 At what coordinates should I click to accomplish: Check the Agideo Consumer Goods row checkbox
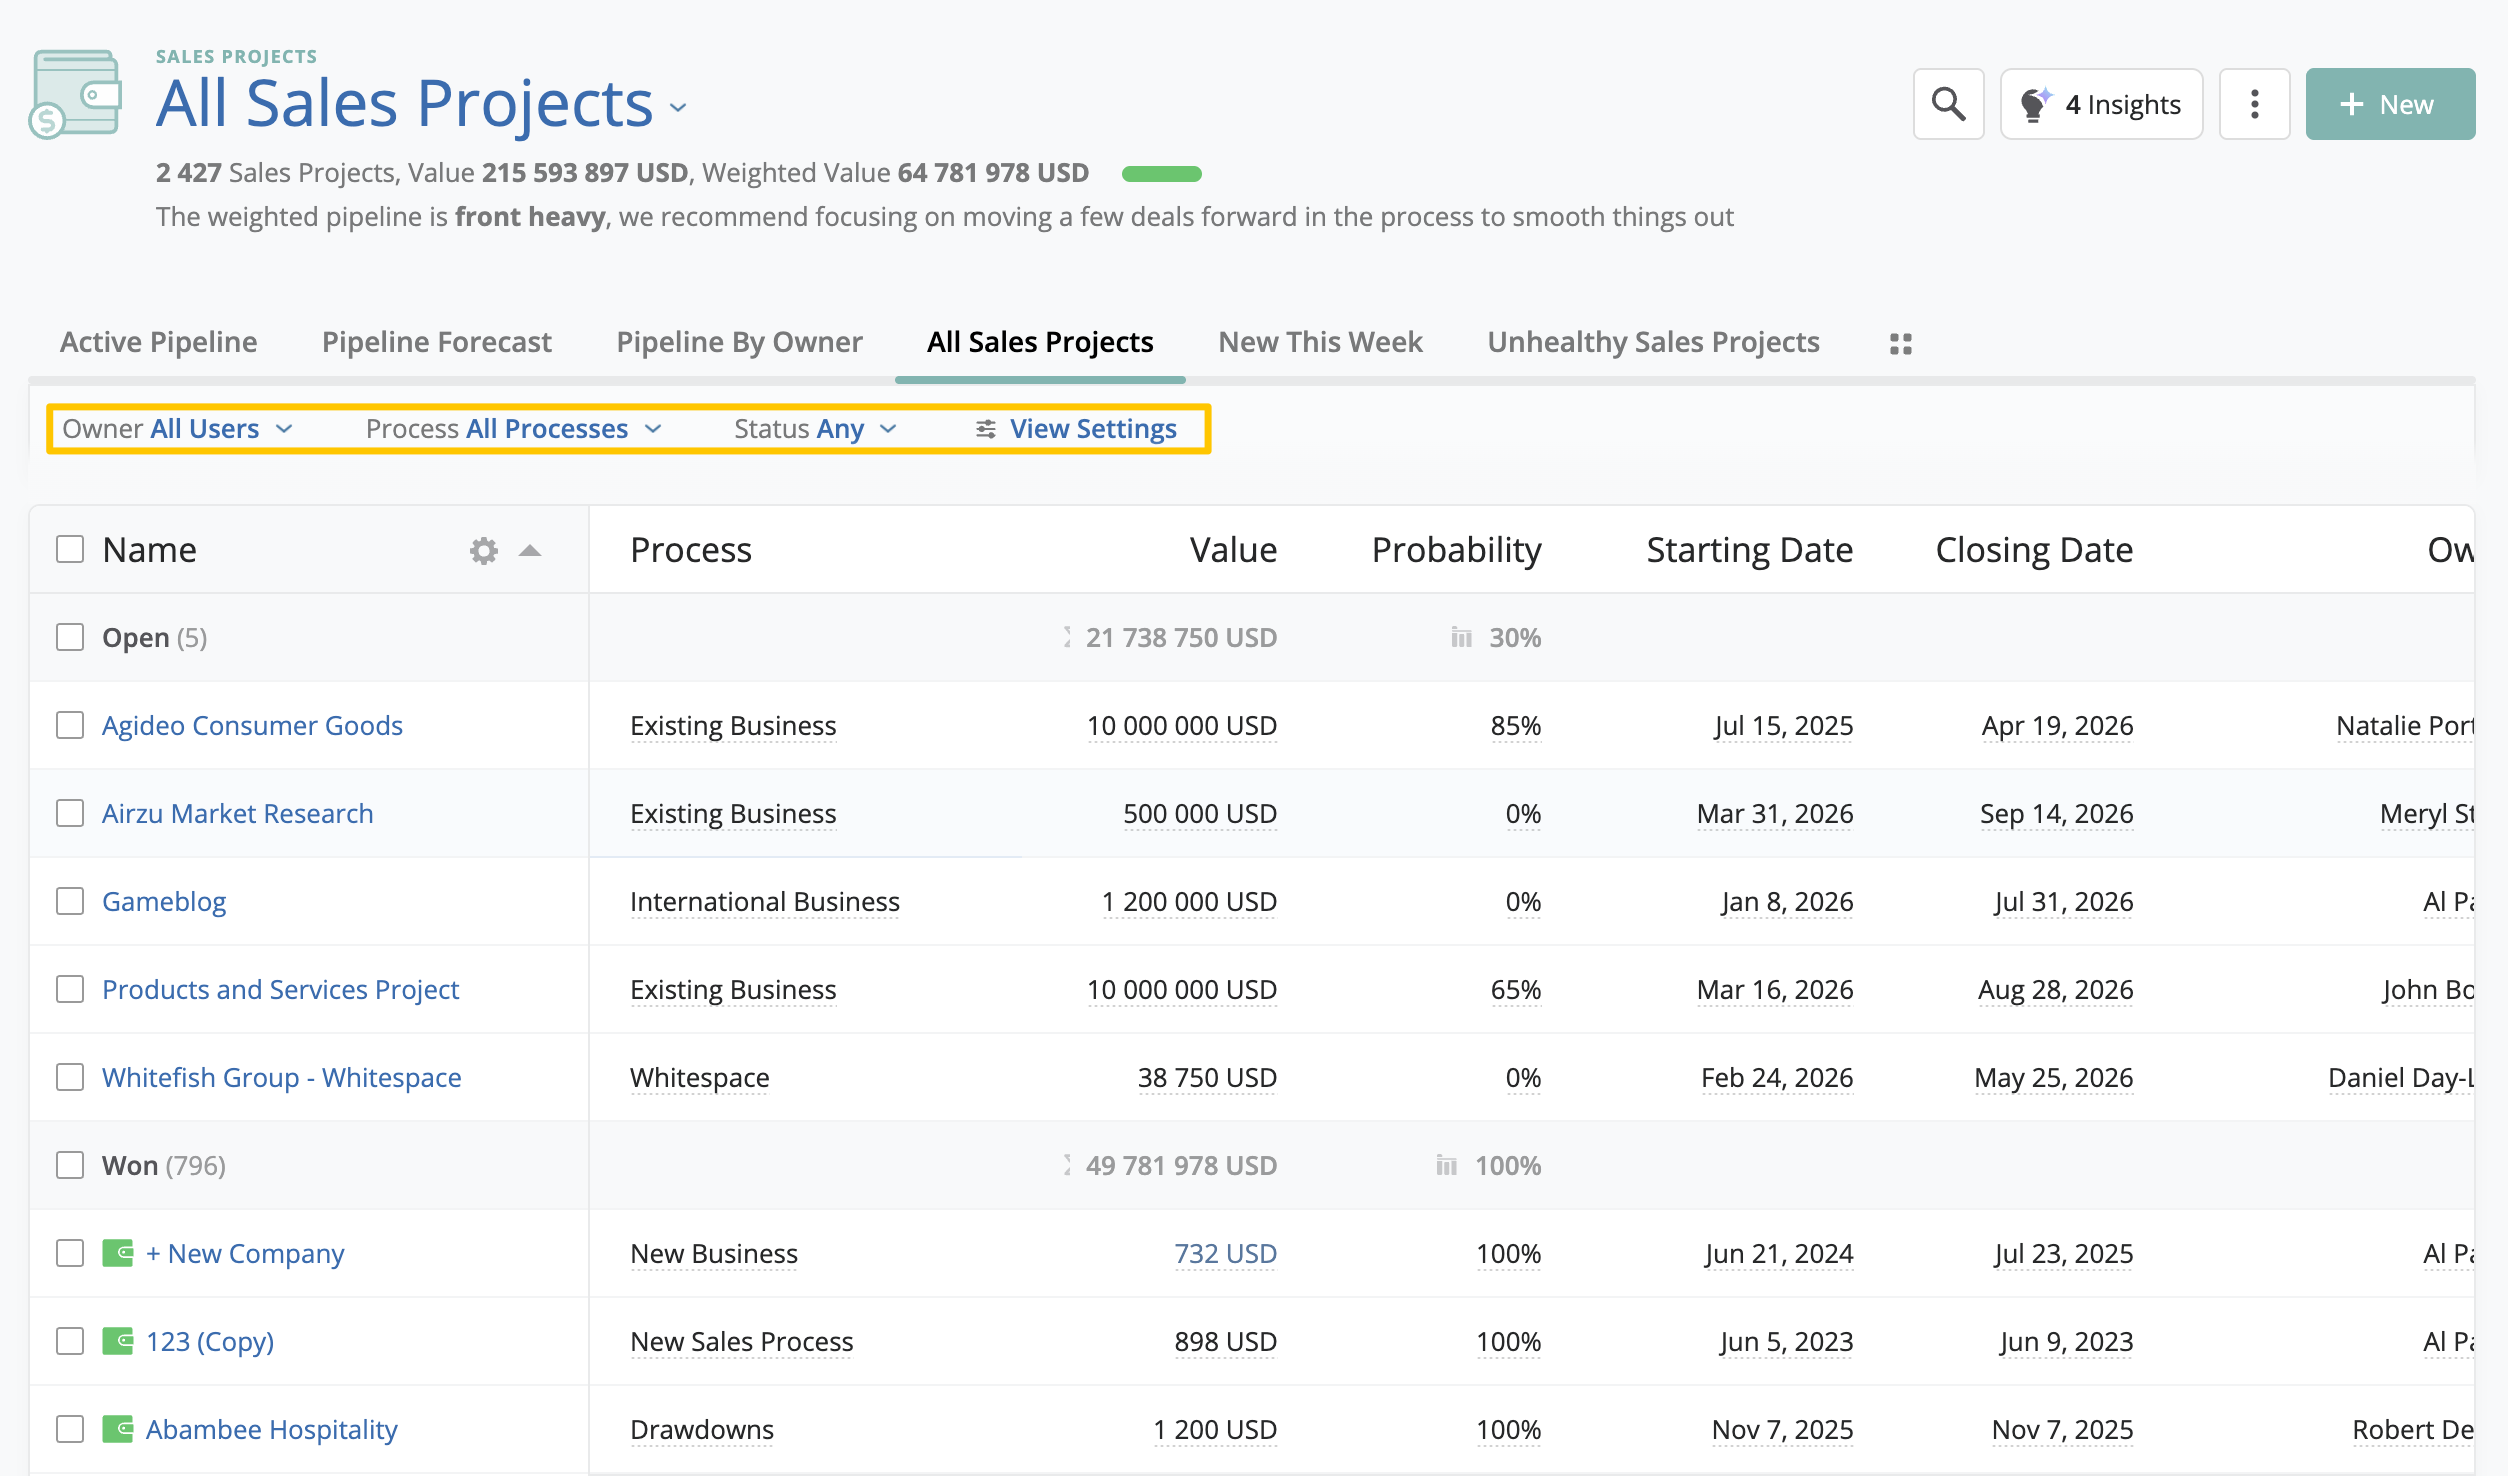click(x=70, y=725)
